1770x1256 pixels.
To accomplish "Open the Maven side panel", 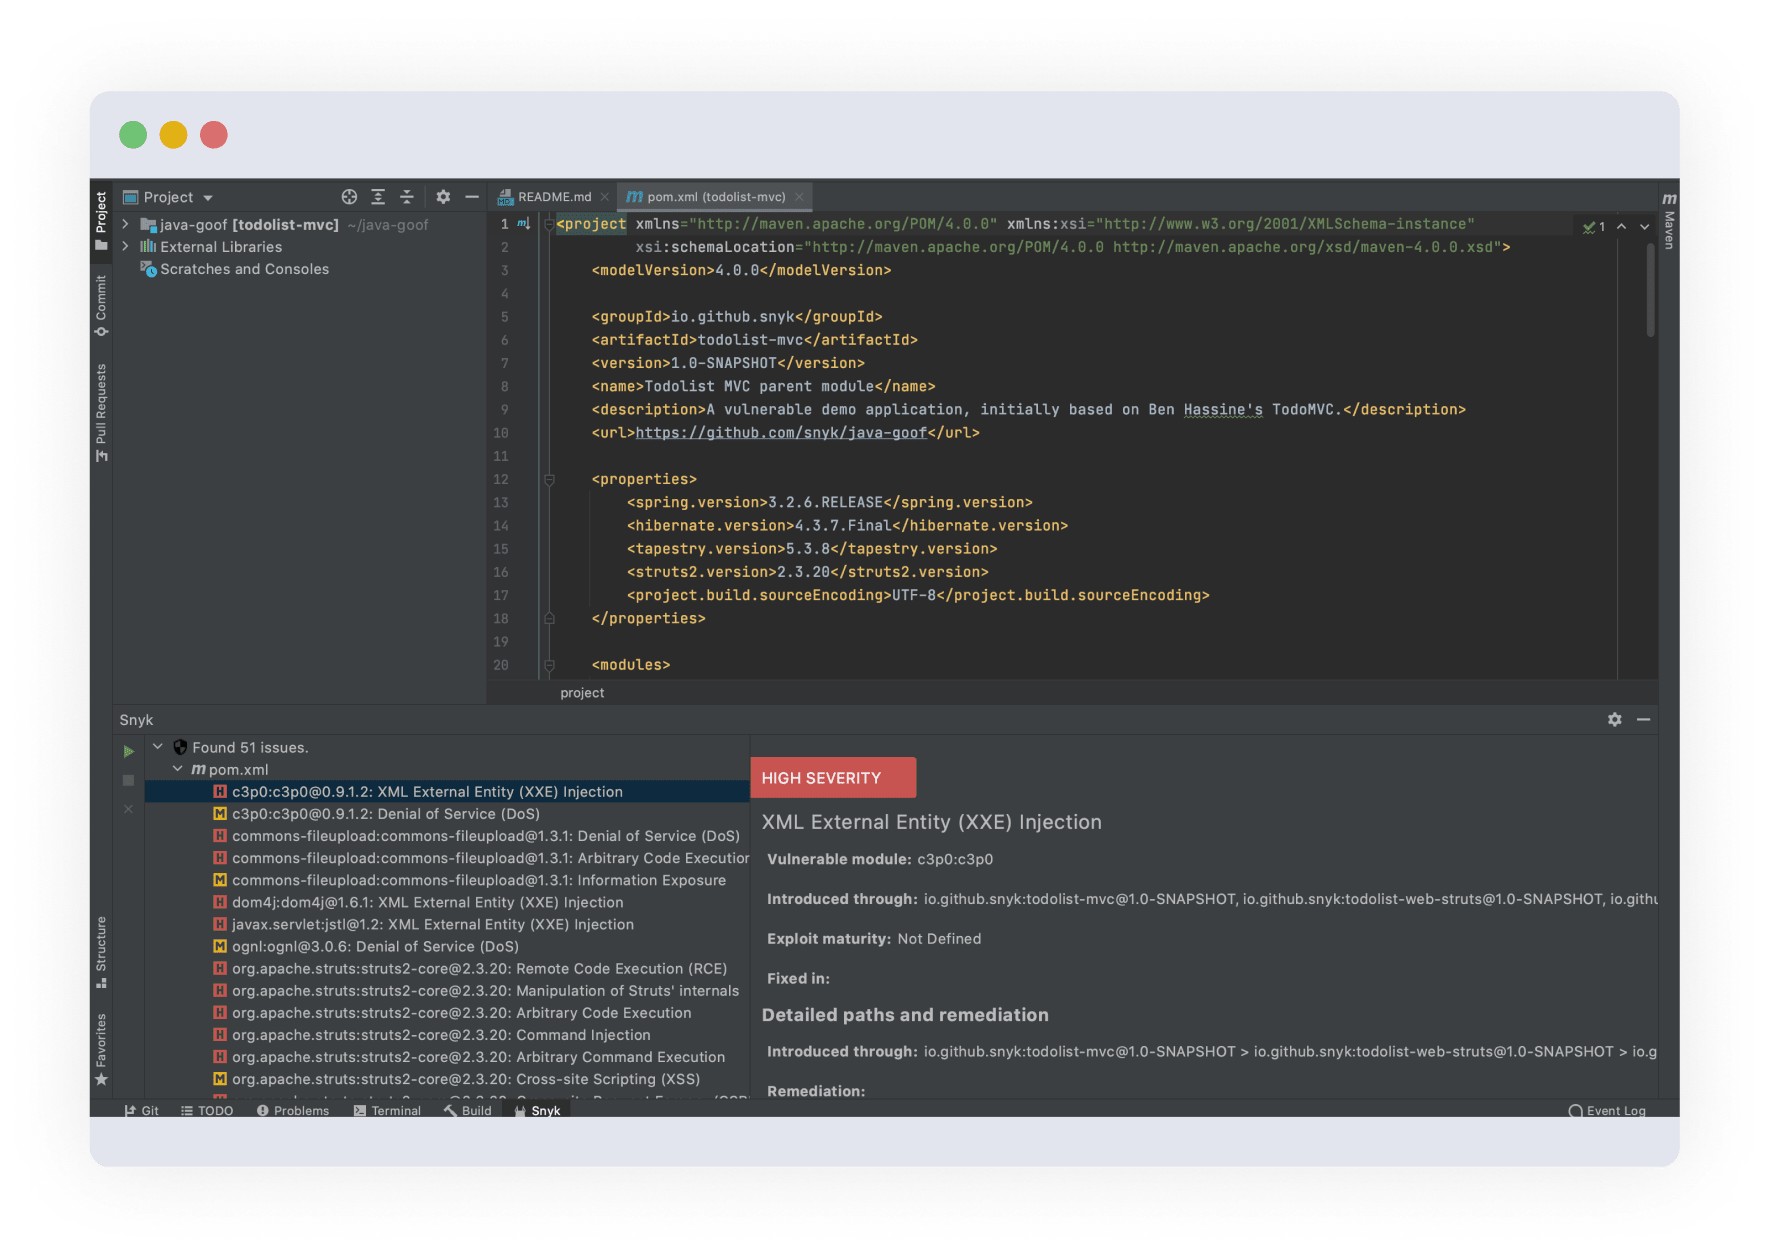I will pyautogui.click(x=1669, y=221).
